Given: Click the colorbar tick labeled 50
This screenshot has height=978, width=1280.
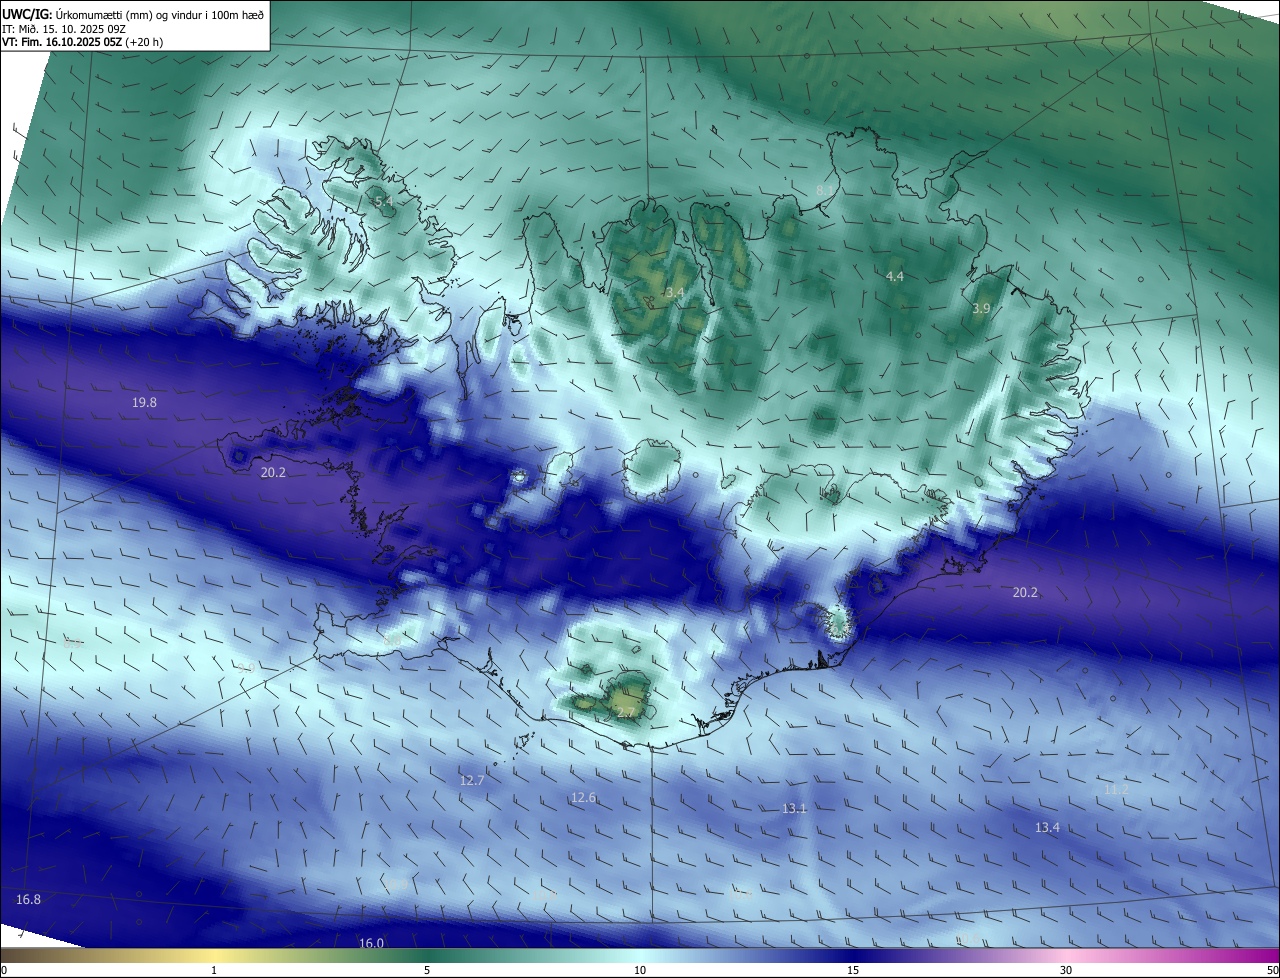Looking at the screenshot, I should pyautogui.click(x=1272, y=970).
